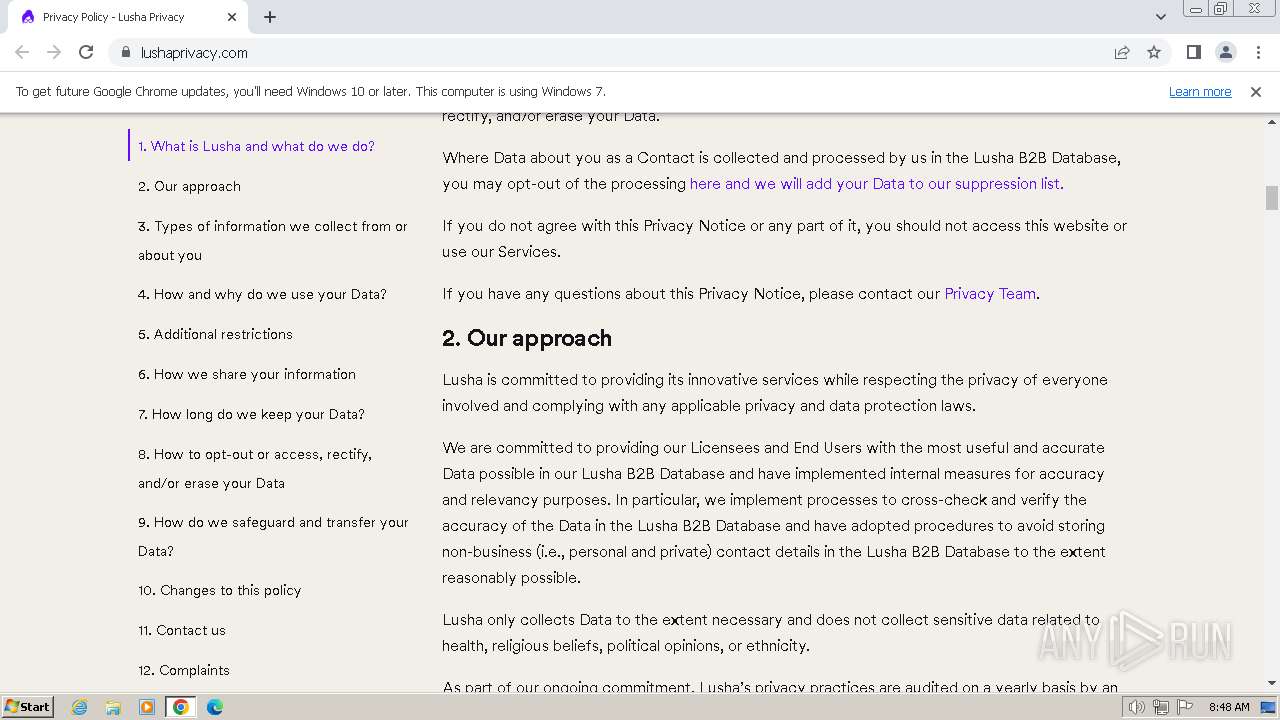The height and width of the screenshot is (720, 1280).
Task: Click the forward navigation arrow
Action: [x=54, y=52]
